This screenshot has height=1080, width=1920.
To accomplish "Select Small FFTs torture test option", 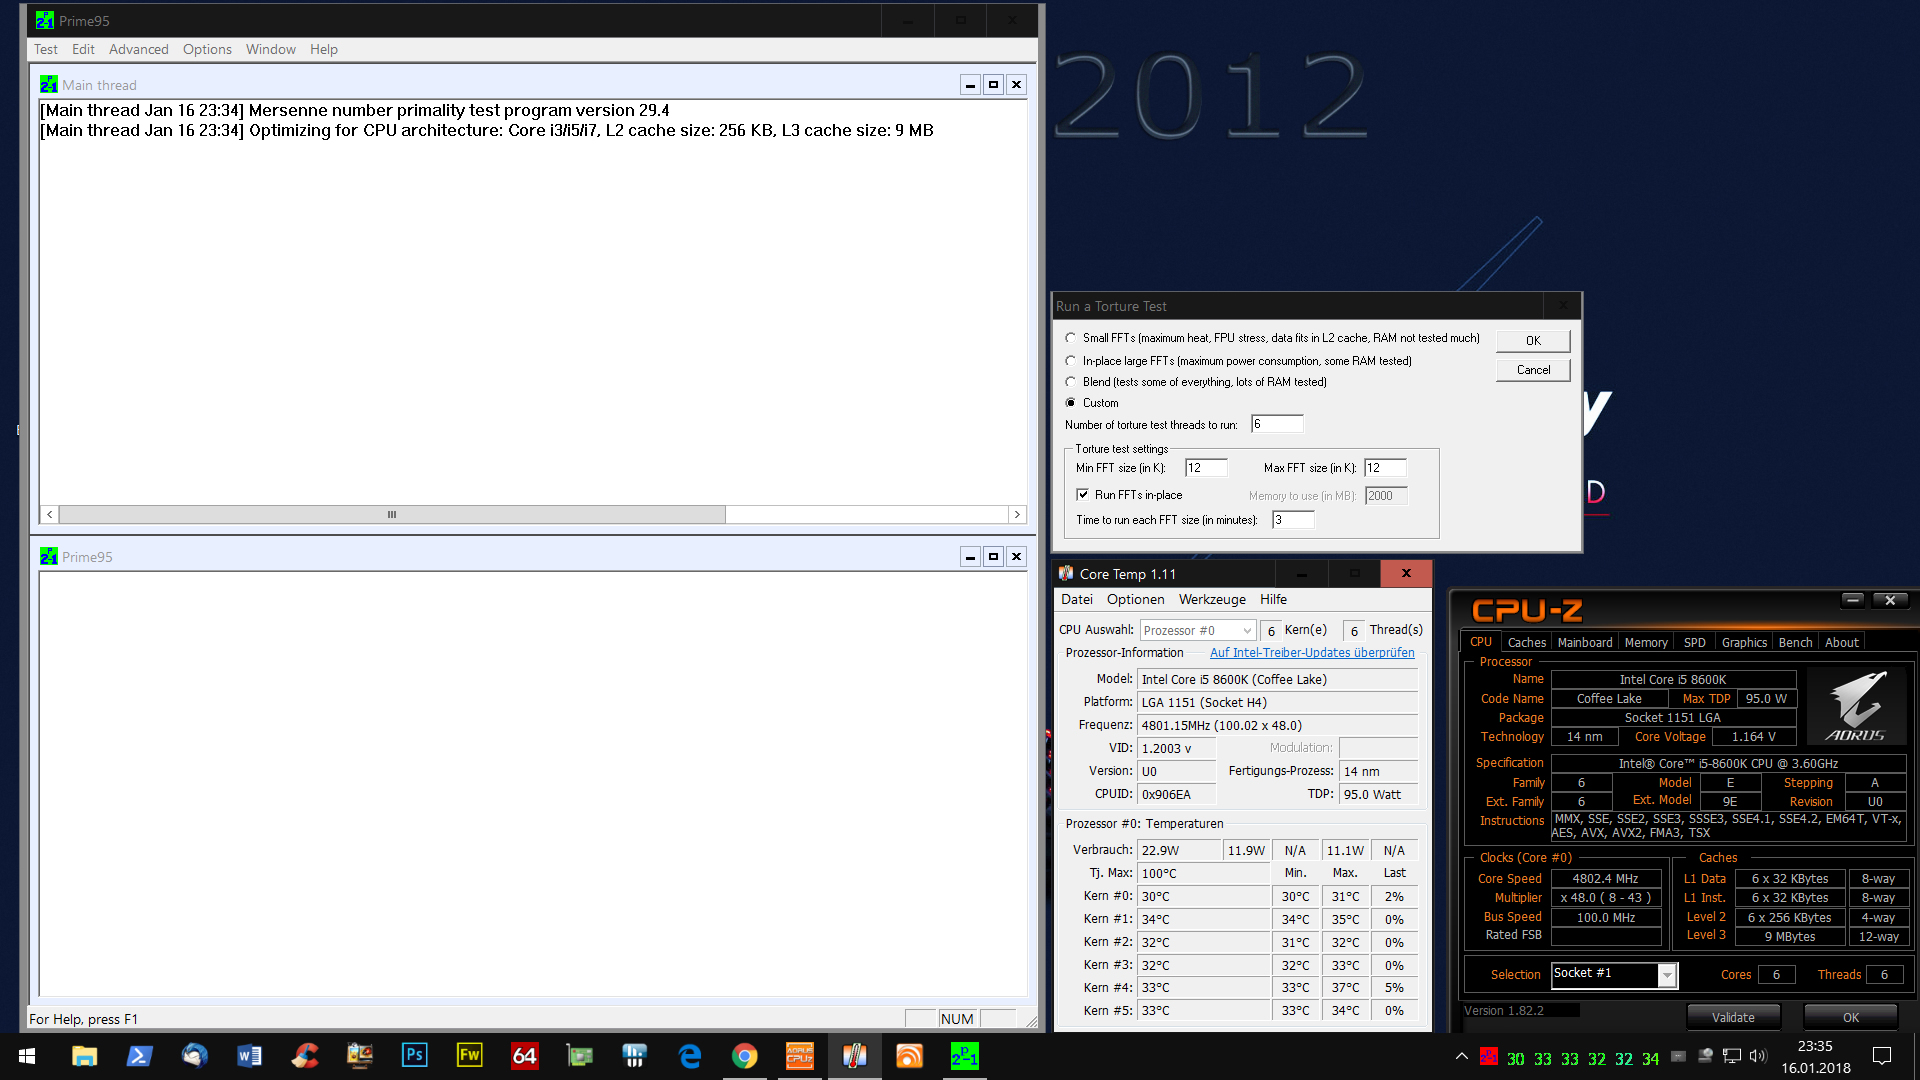I will pyautogui.click(x=1071, y=338).
